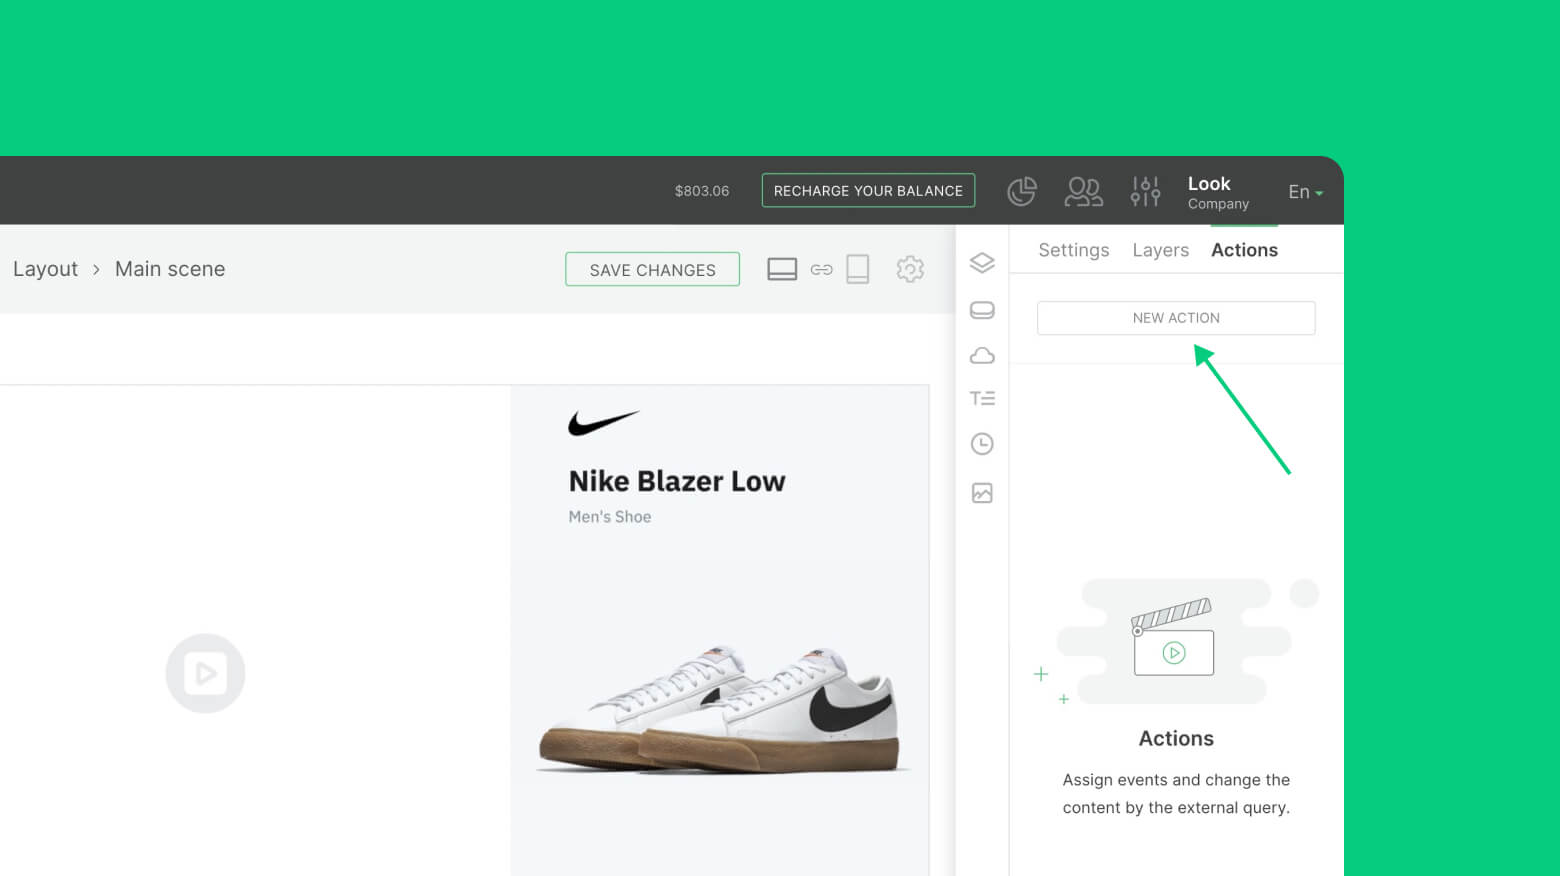This screenshot has height=876, width=1560.
Task: Click the clock icon in sidebar
Action: tap(982, 444)
